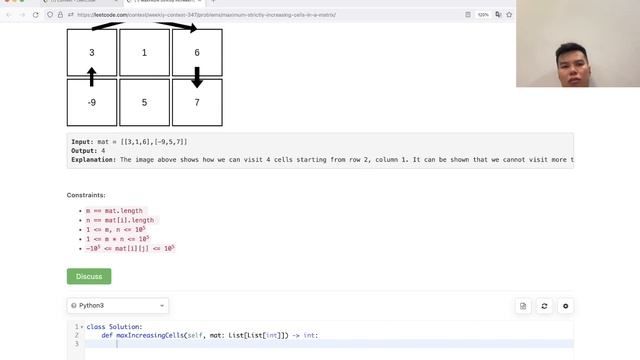
Task: Focus the leetcode.com URL address bar
Action: (206, 15)
